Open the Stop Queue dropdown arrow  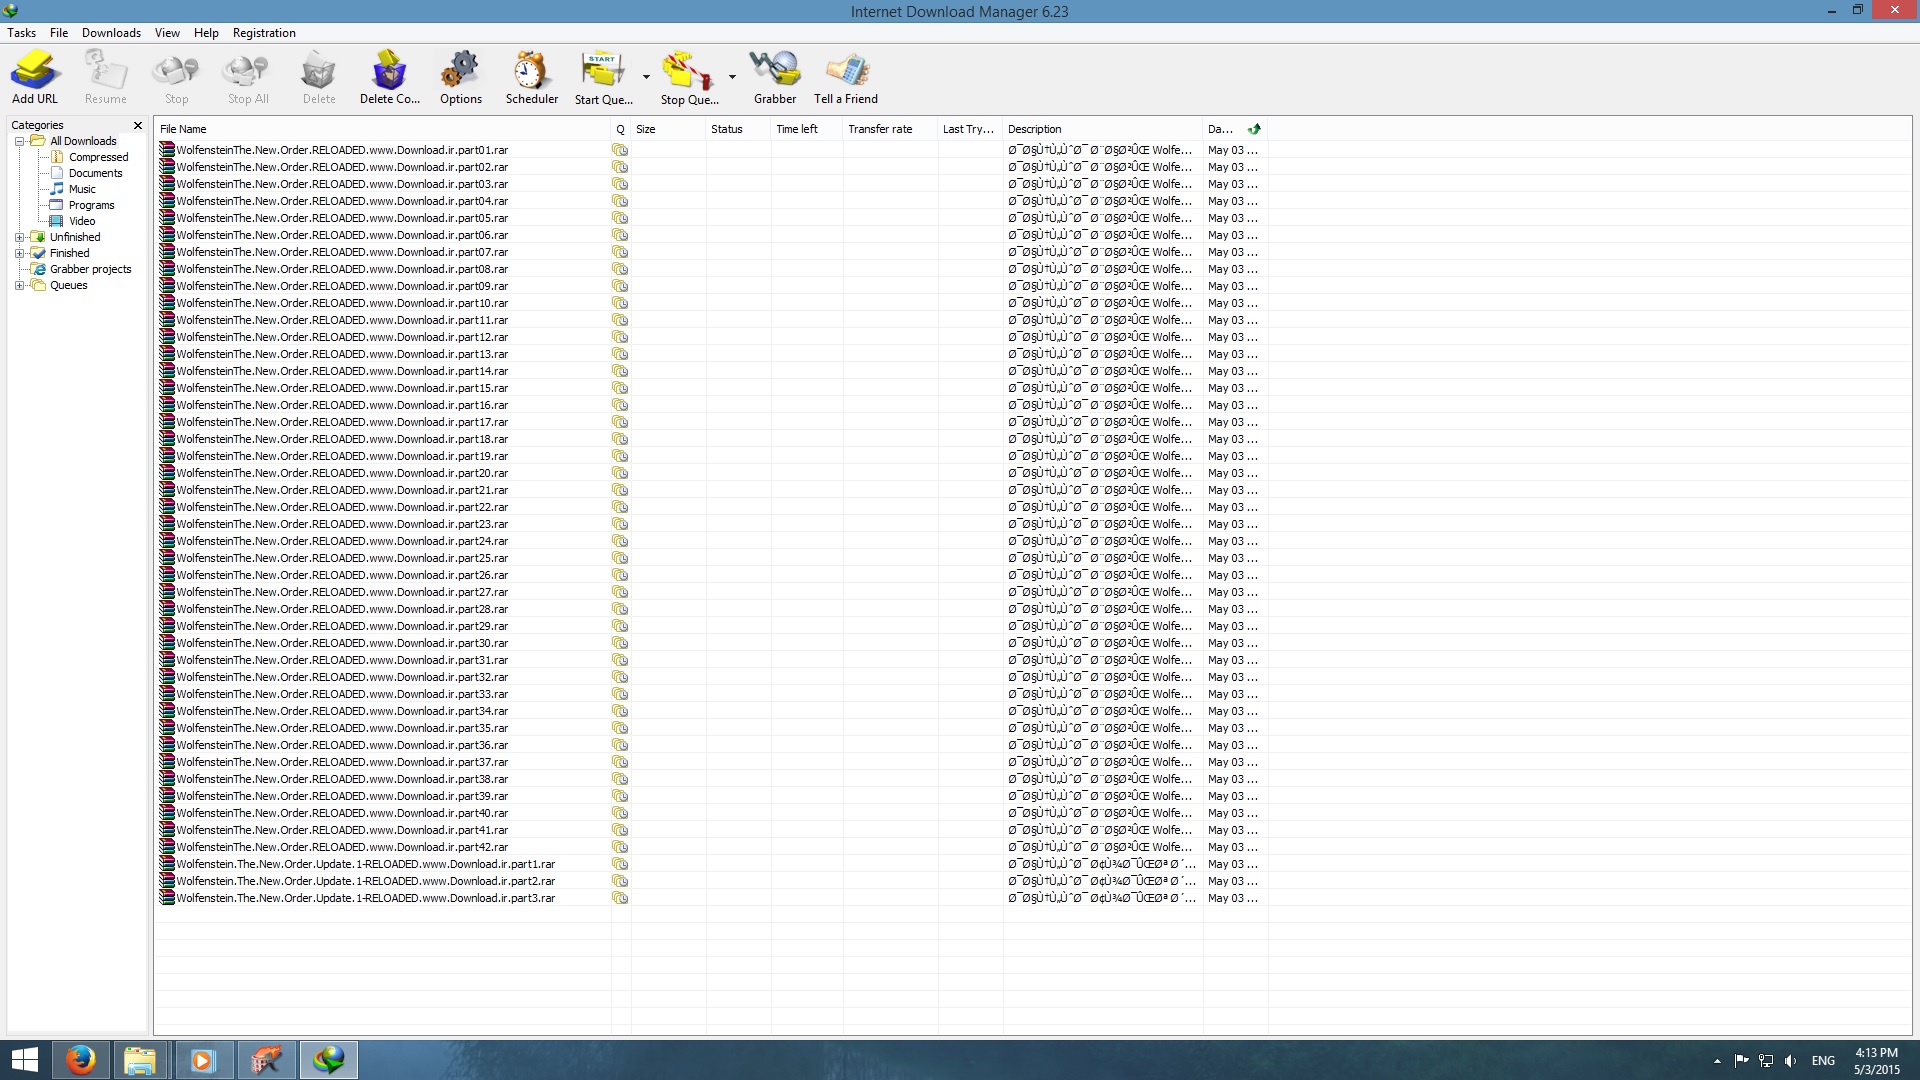tap(732, 77)
